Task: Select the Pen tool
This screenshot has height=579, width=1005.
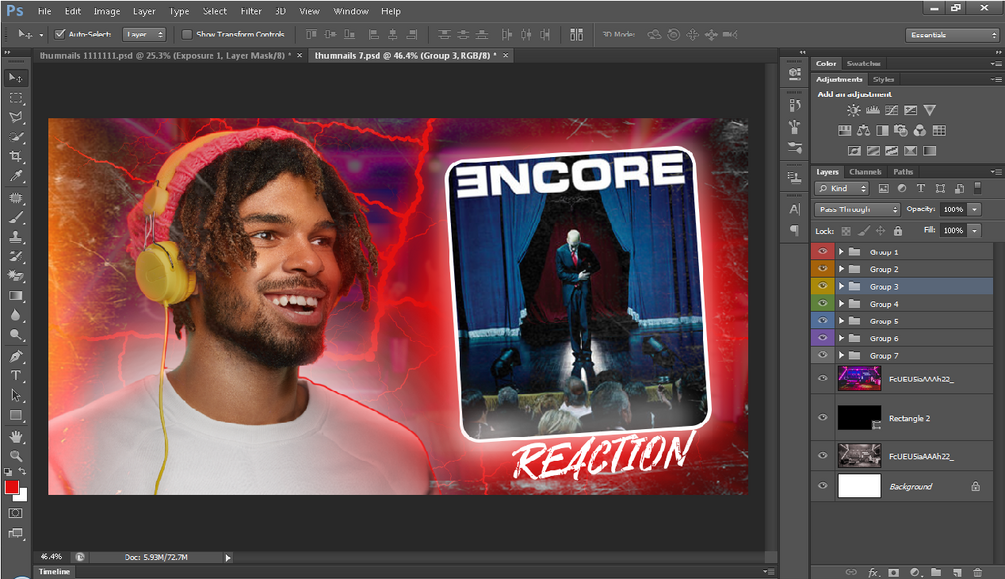Action: (x=15, y=357)
